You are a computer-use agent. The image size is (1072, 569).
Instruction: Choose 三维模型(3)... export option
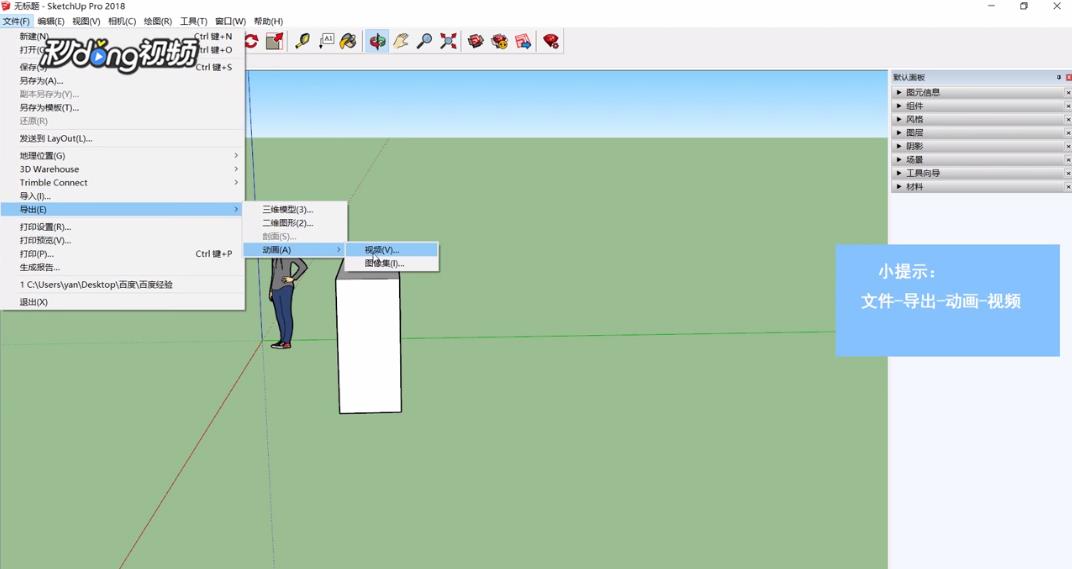295,210
